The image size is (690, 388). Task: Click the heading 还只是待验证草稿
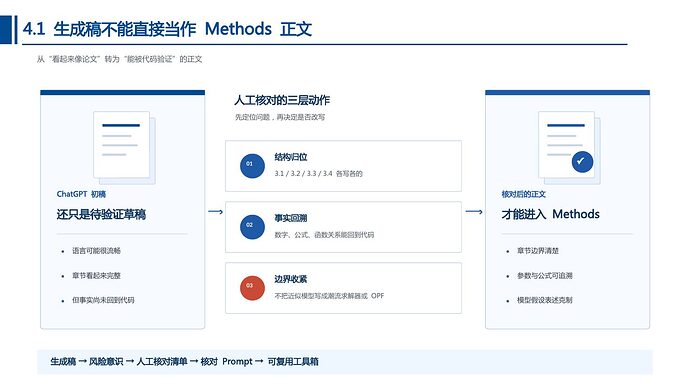click(101, 214)
